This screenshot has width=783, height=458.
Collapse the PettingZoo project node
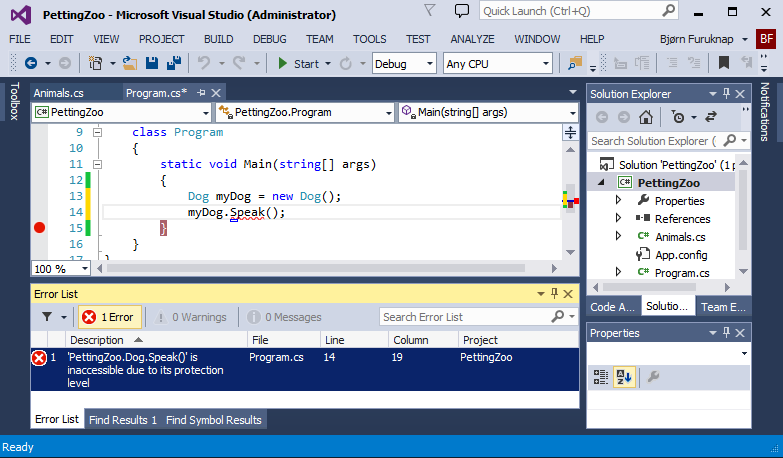[601, 183]
